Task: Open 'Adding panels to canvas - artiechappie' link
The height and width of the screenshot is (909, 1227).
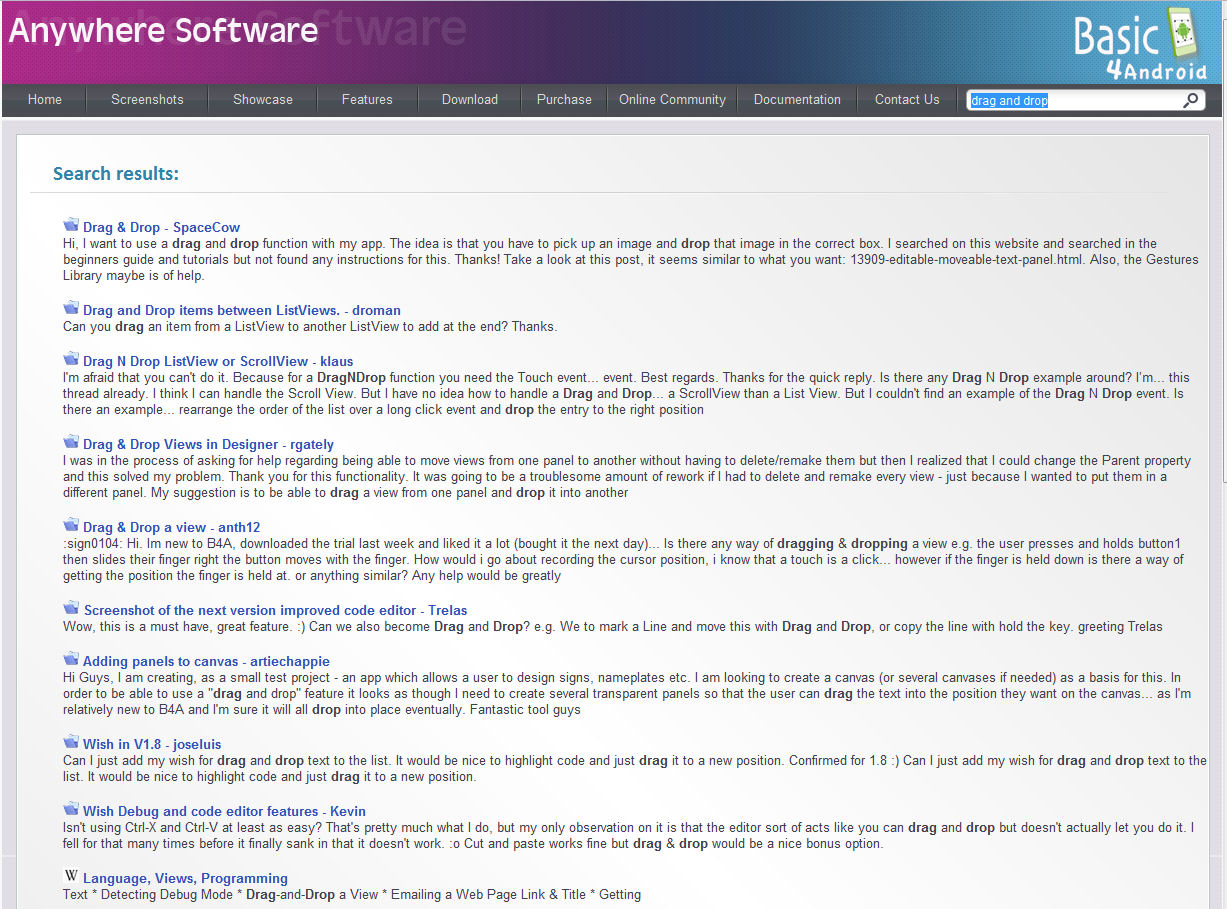Action: tap(206, 661)
